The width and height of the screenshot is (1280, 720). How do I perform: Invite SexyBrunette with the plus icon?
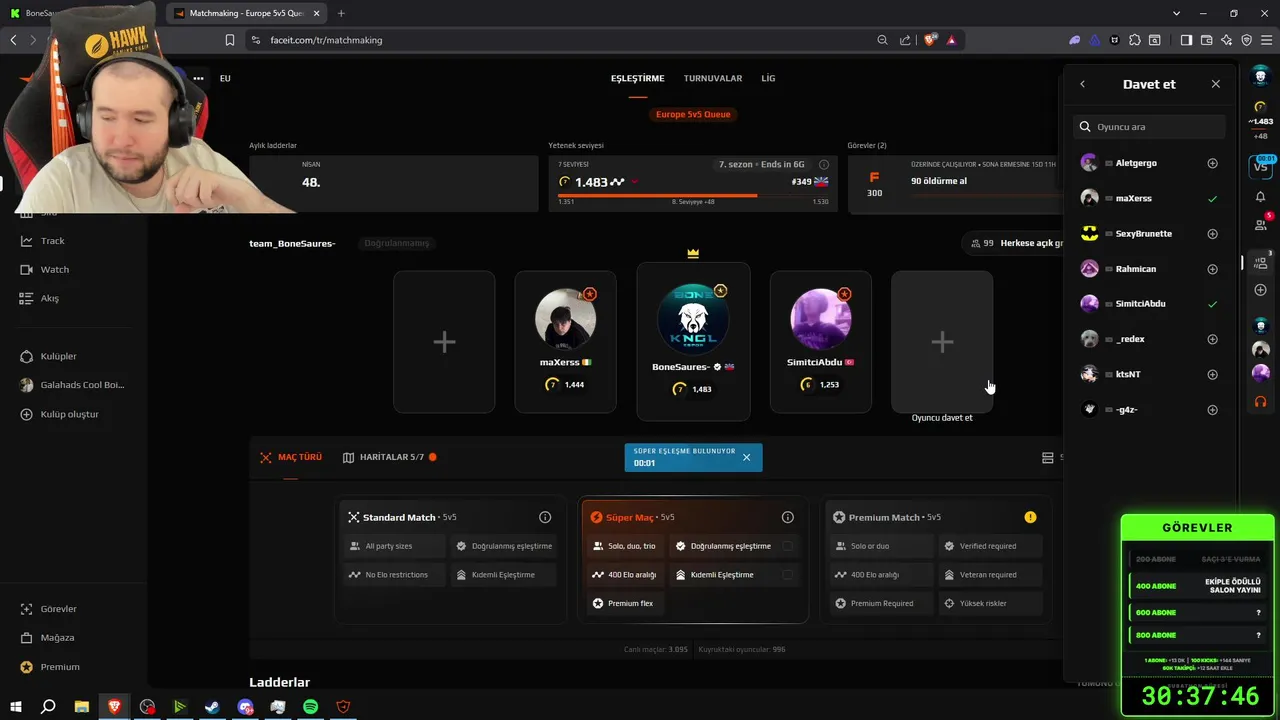1212,234
